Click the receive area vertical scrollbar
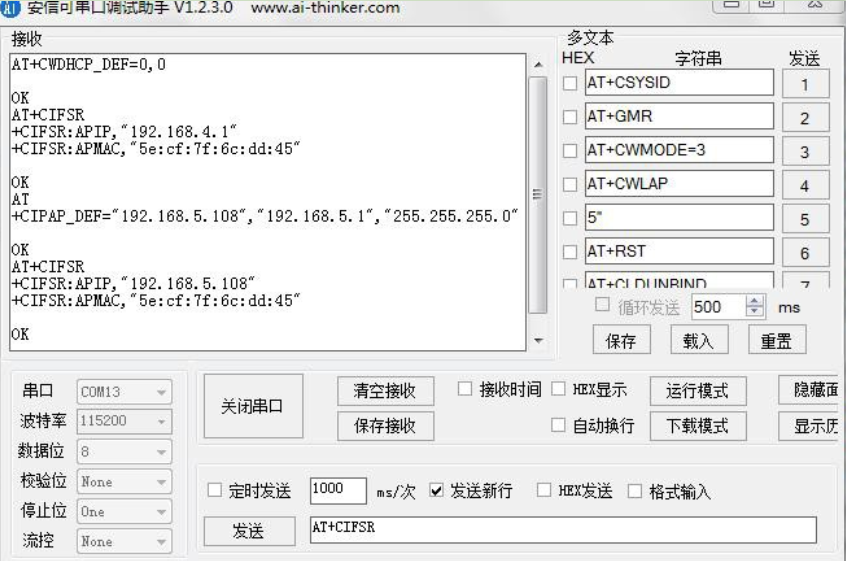This screenshot has width=846, height=561. click(538, 195)
